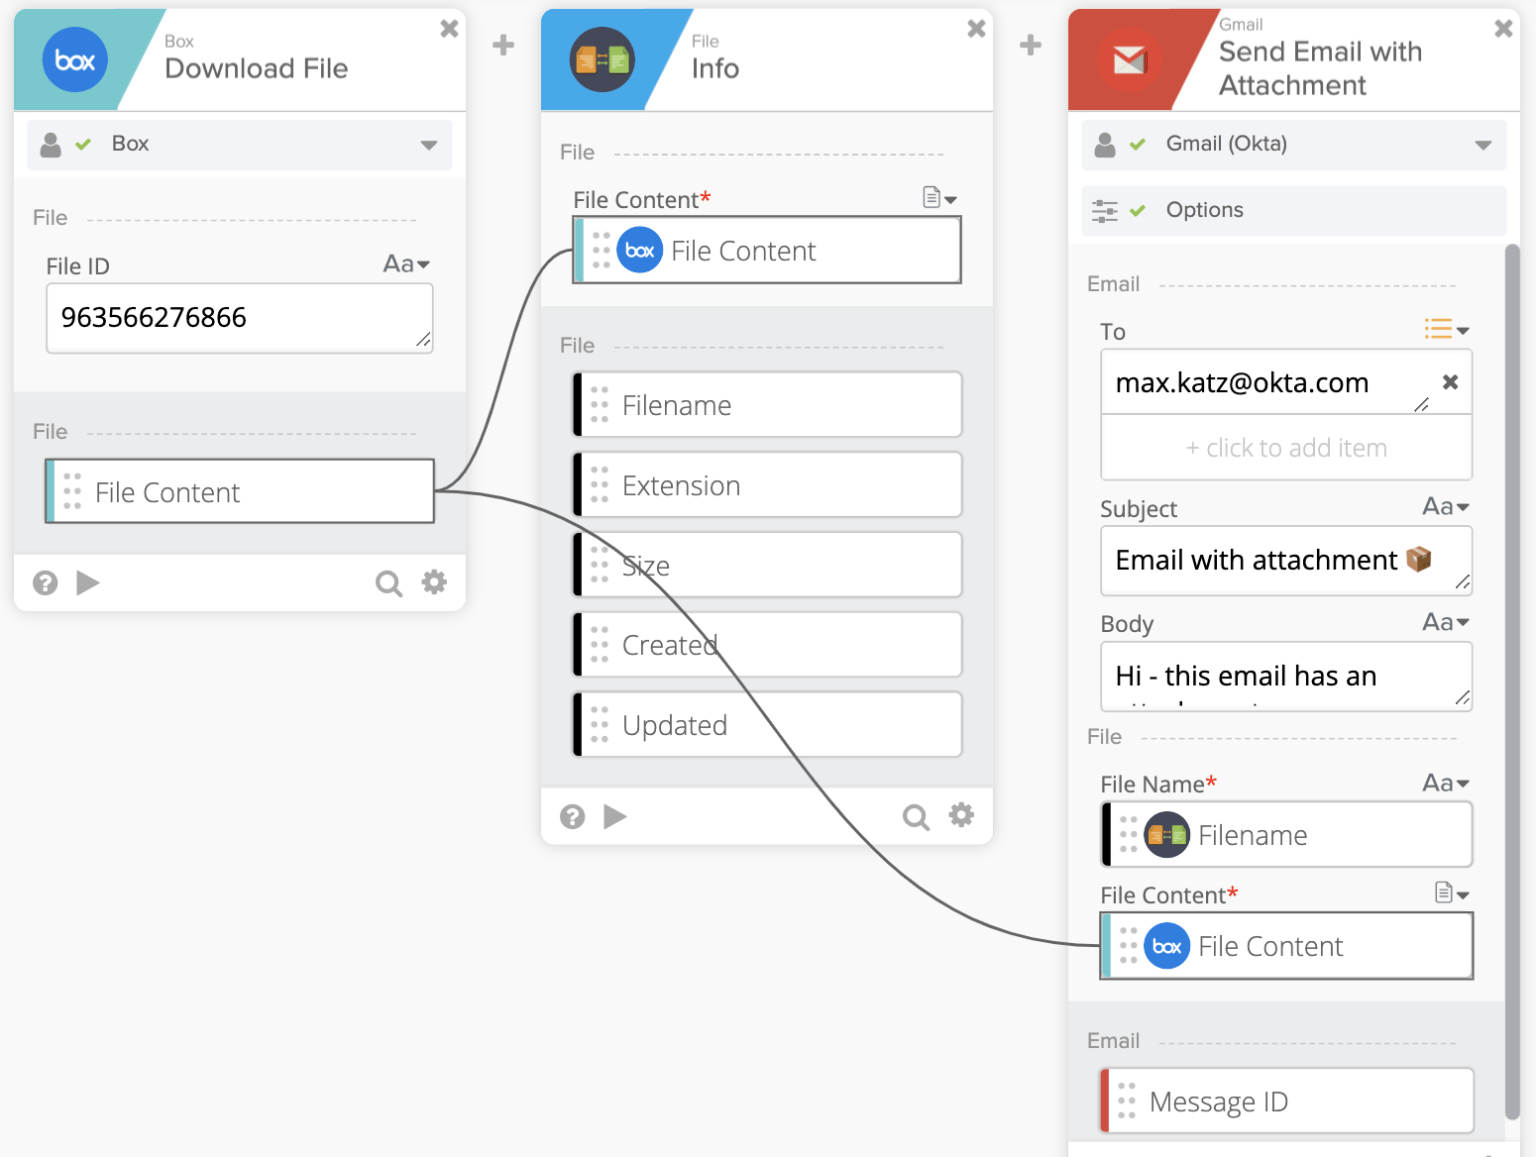The height and width of the screenshot is (1157, 1536).
Task: Click drag handle on Message ID output
Action: [1126, 1101]
